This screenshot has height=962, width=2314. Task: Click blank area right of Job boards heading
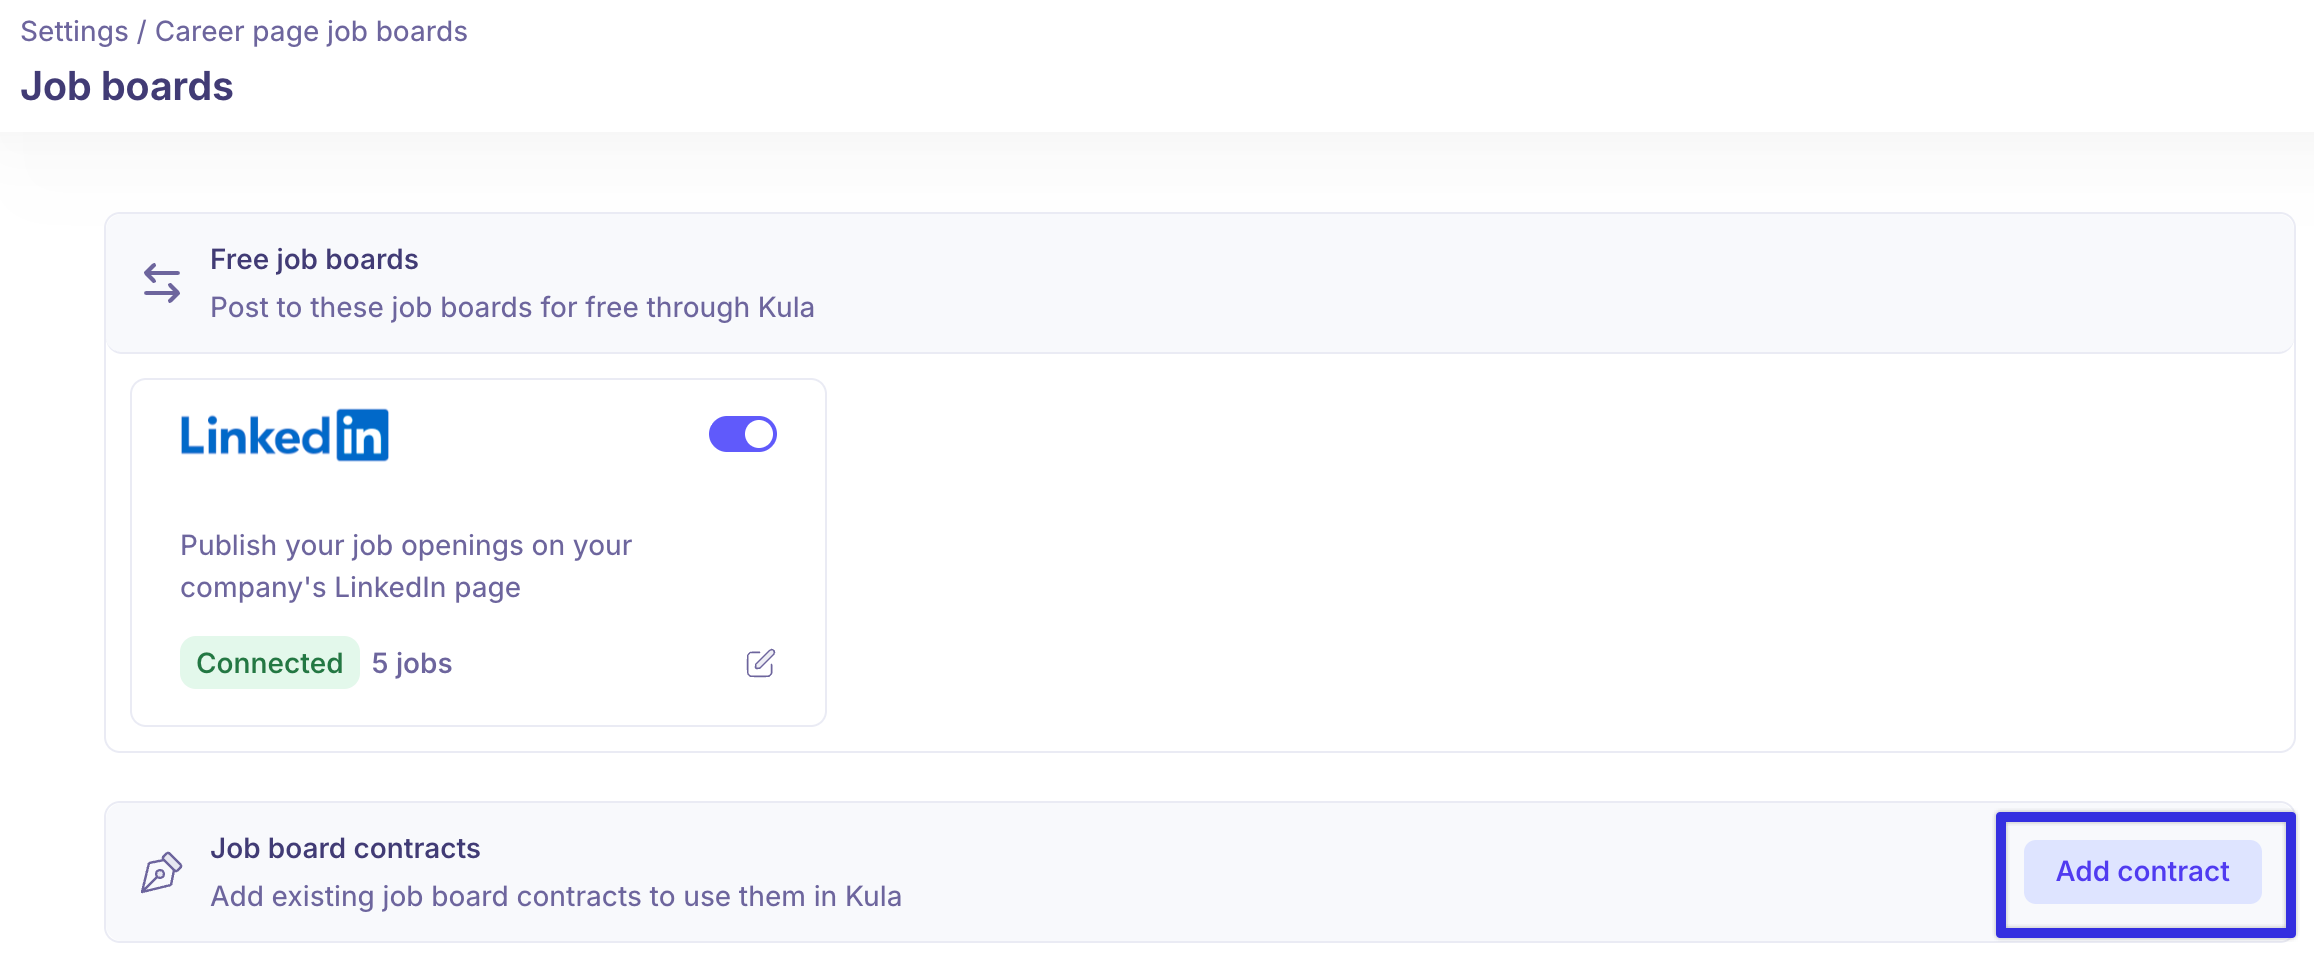pyautogui.click(x=1200, y=87)
